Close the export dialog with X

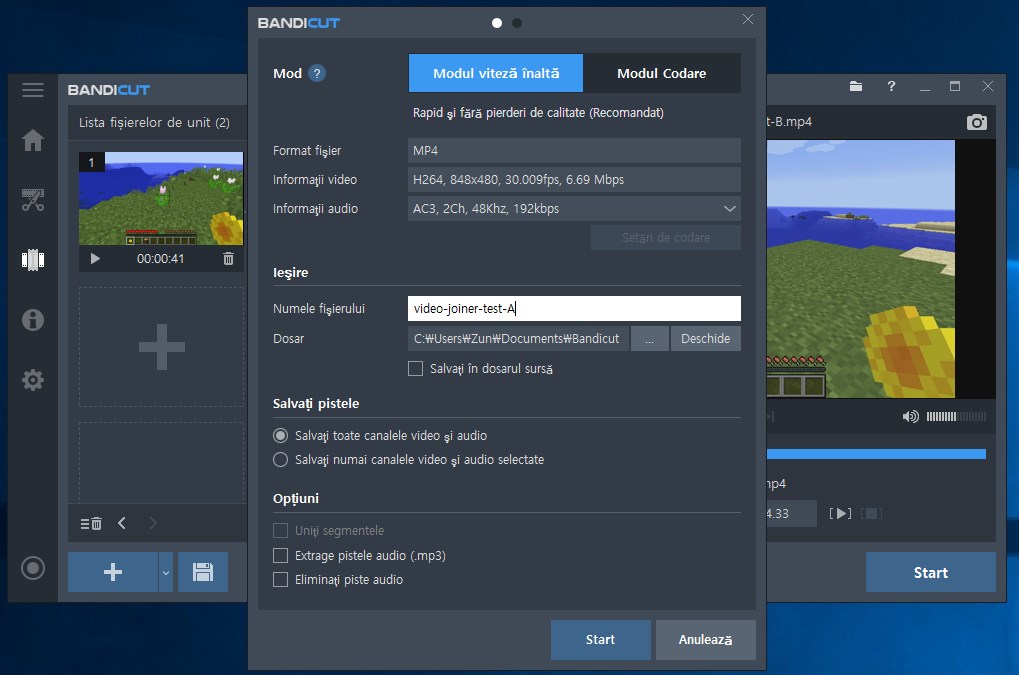748,19
